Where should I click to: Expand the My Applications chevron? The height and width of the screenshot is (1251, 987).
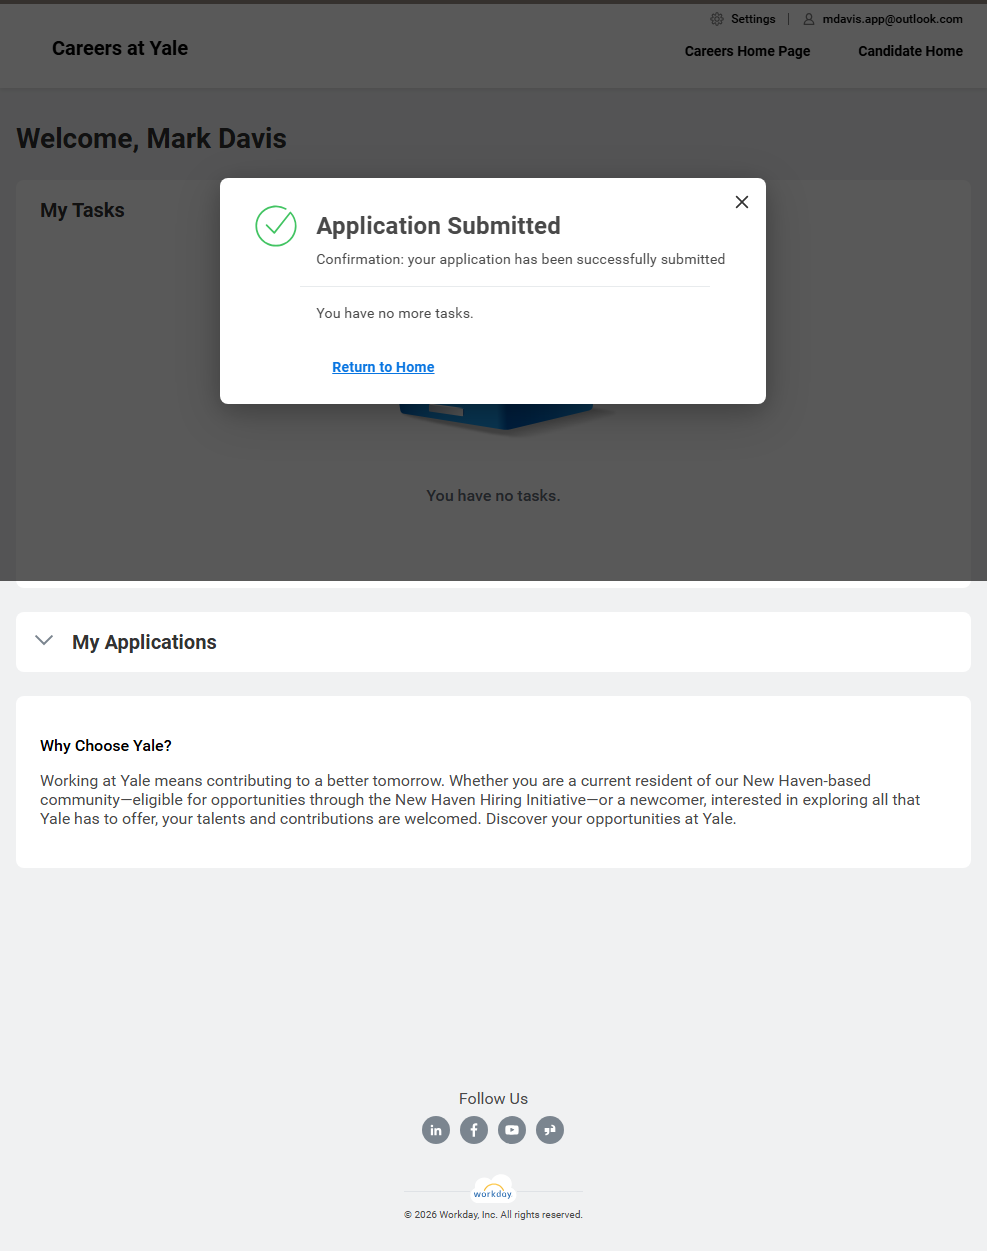[x=44, y=641]
